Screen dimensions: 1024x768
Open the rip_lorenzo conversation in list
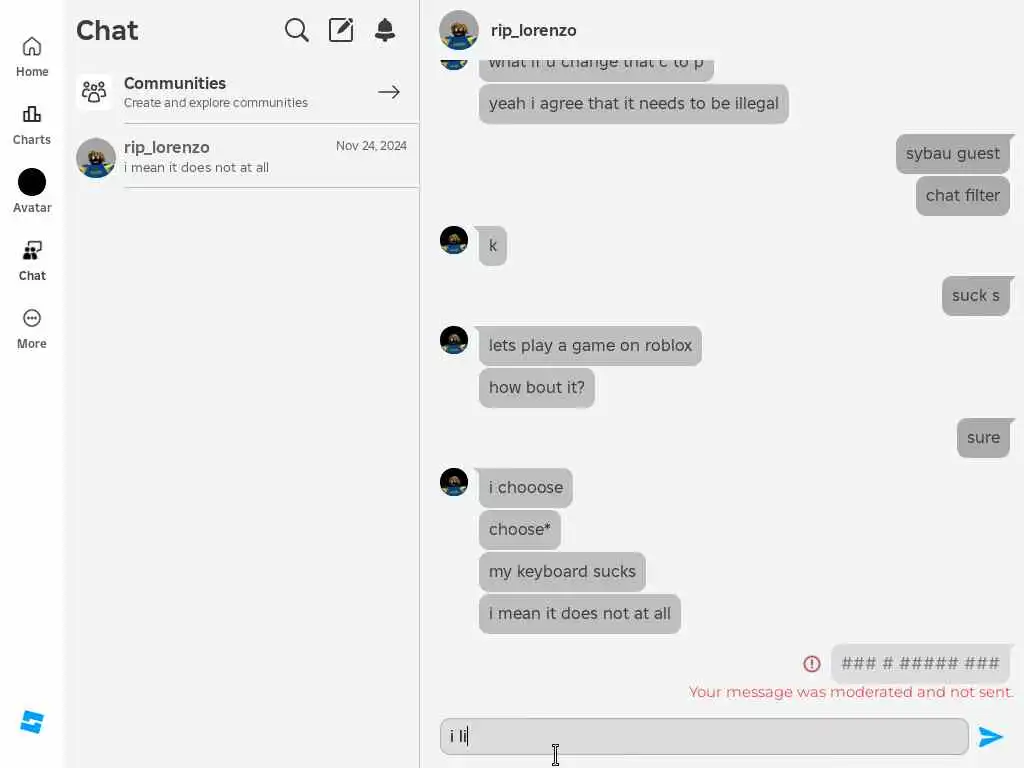pos(242,157)
